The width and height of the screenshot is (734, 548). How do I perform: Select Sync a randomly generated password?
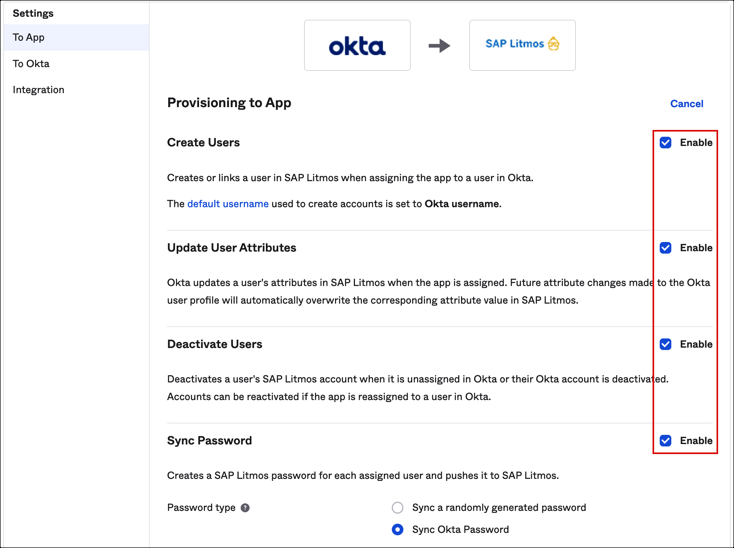click(x=398, y=508)
